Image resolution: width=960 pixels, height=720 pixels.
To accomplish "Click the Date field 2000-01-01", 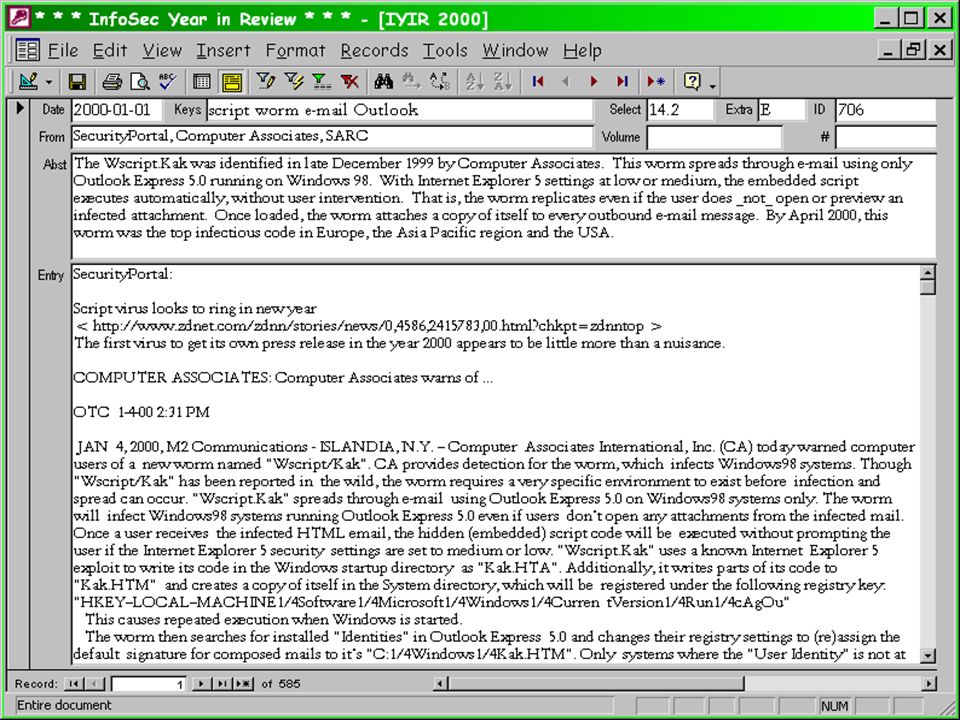I will [117, 110].
